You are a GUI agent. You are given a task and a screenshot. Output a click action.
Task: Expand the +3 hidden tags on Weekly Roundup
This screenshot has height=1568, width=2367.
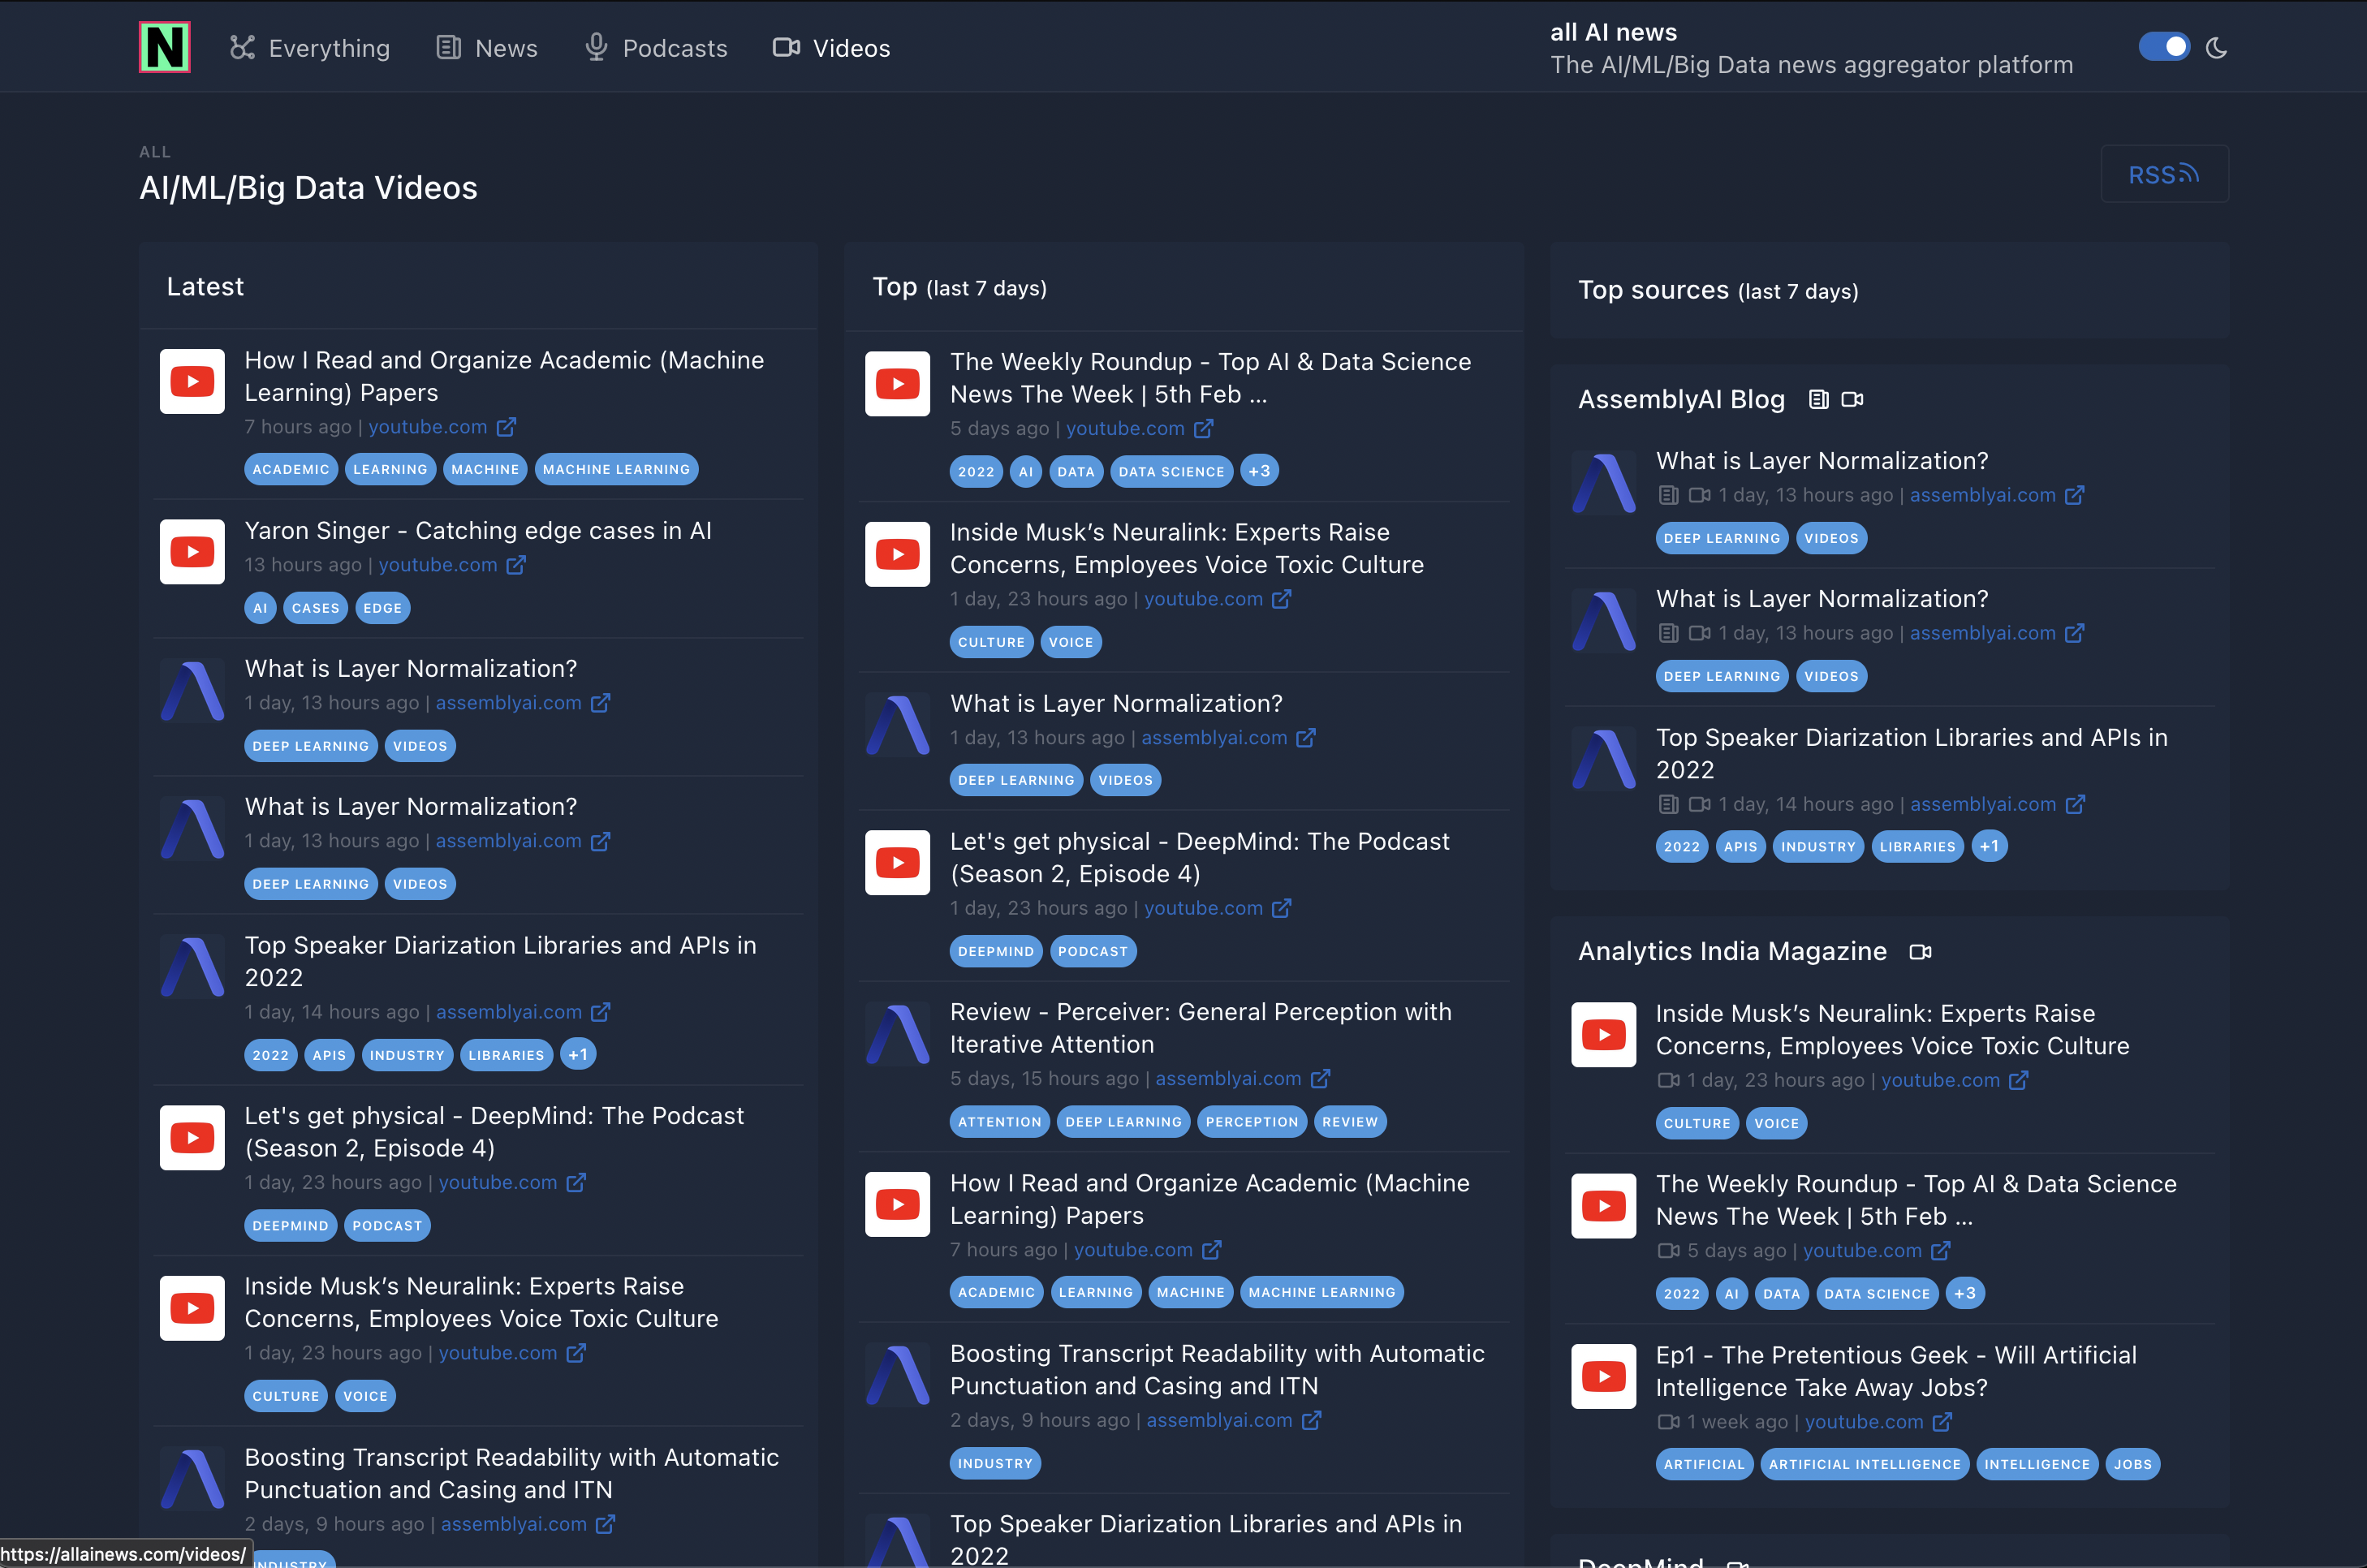click(x=1259, y=470)
